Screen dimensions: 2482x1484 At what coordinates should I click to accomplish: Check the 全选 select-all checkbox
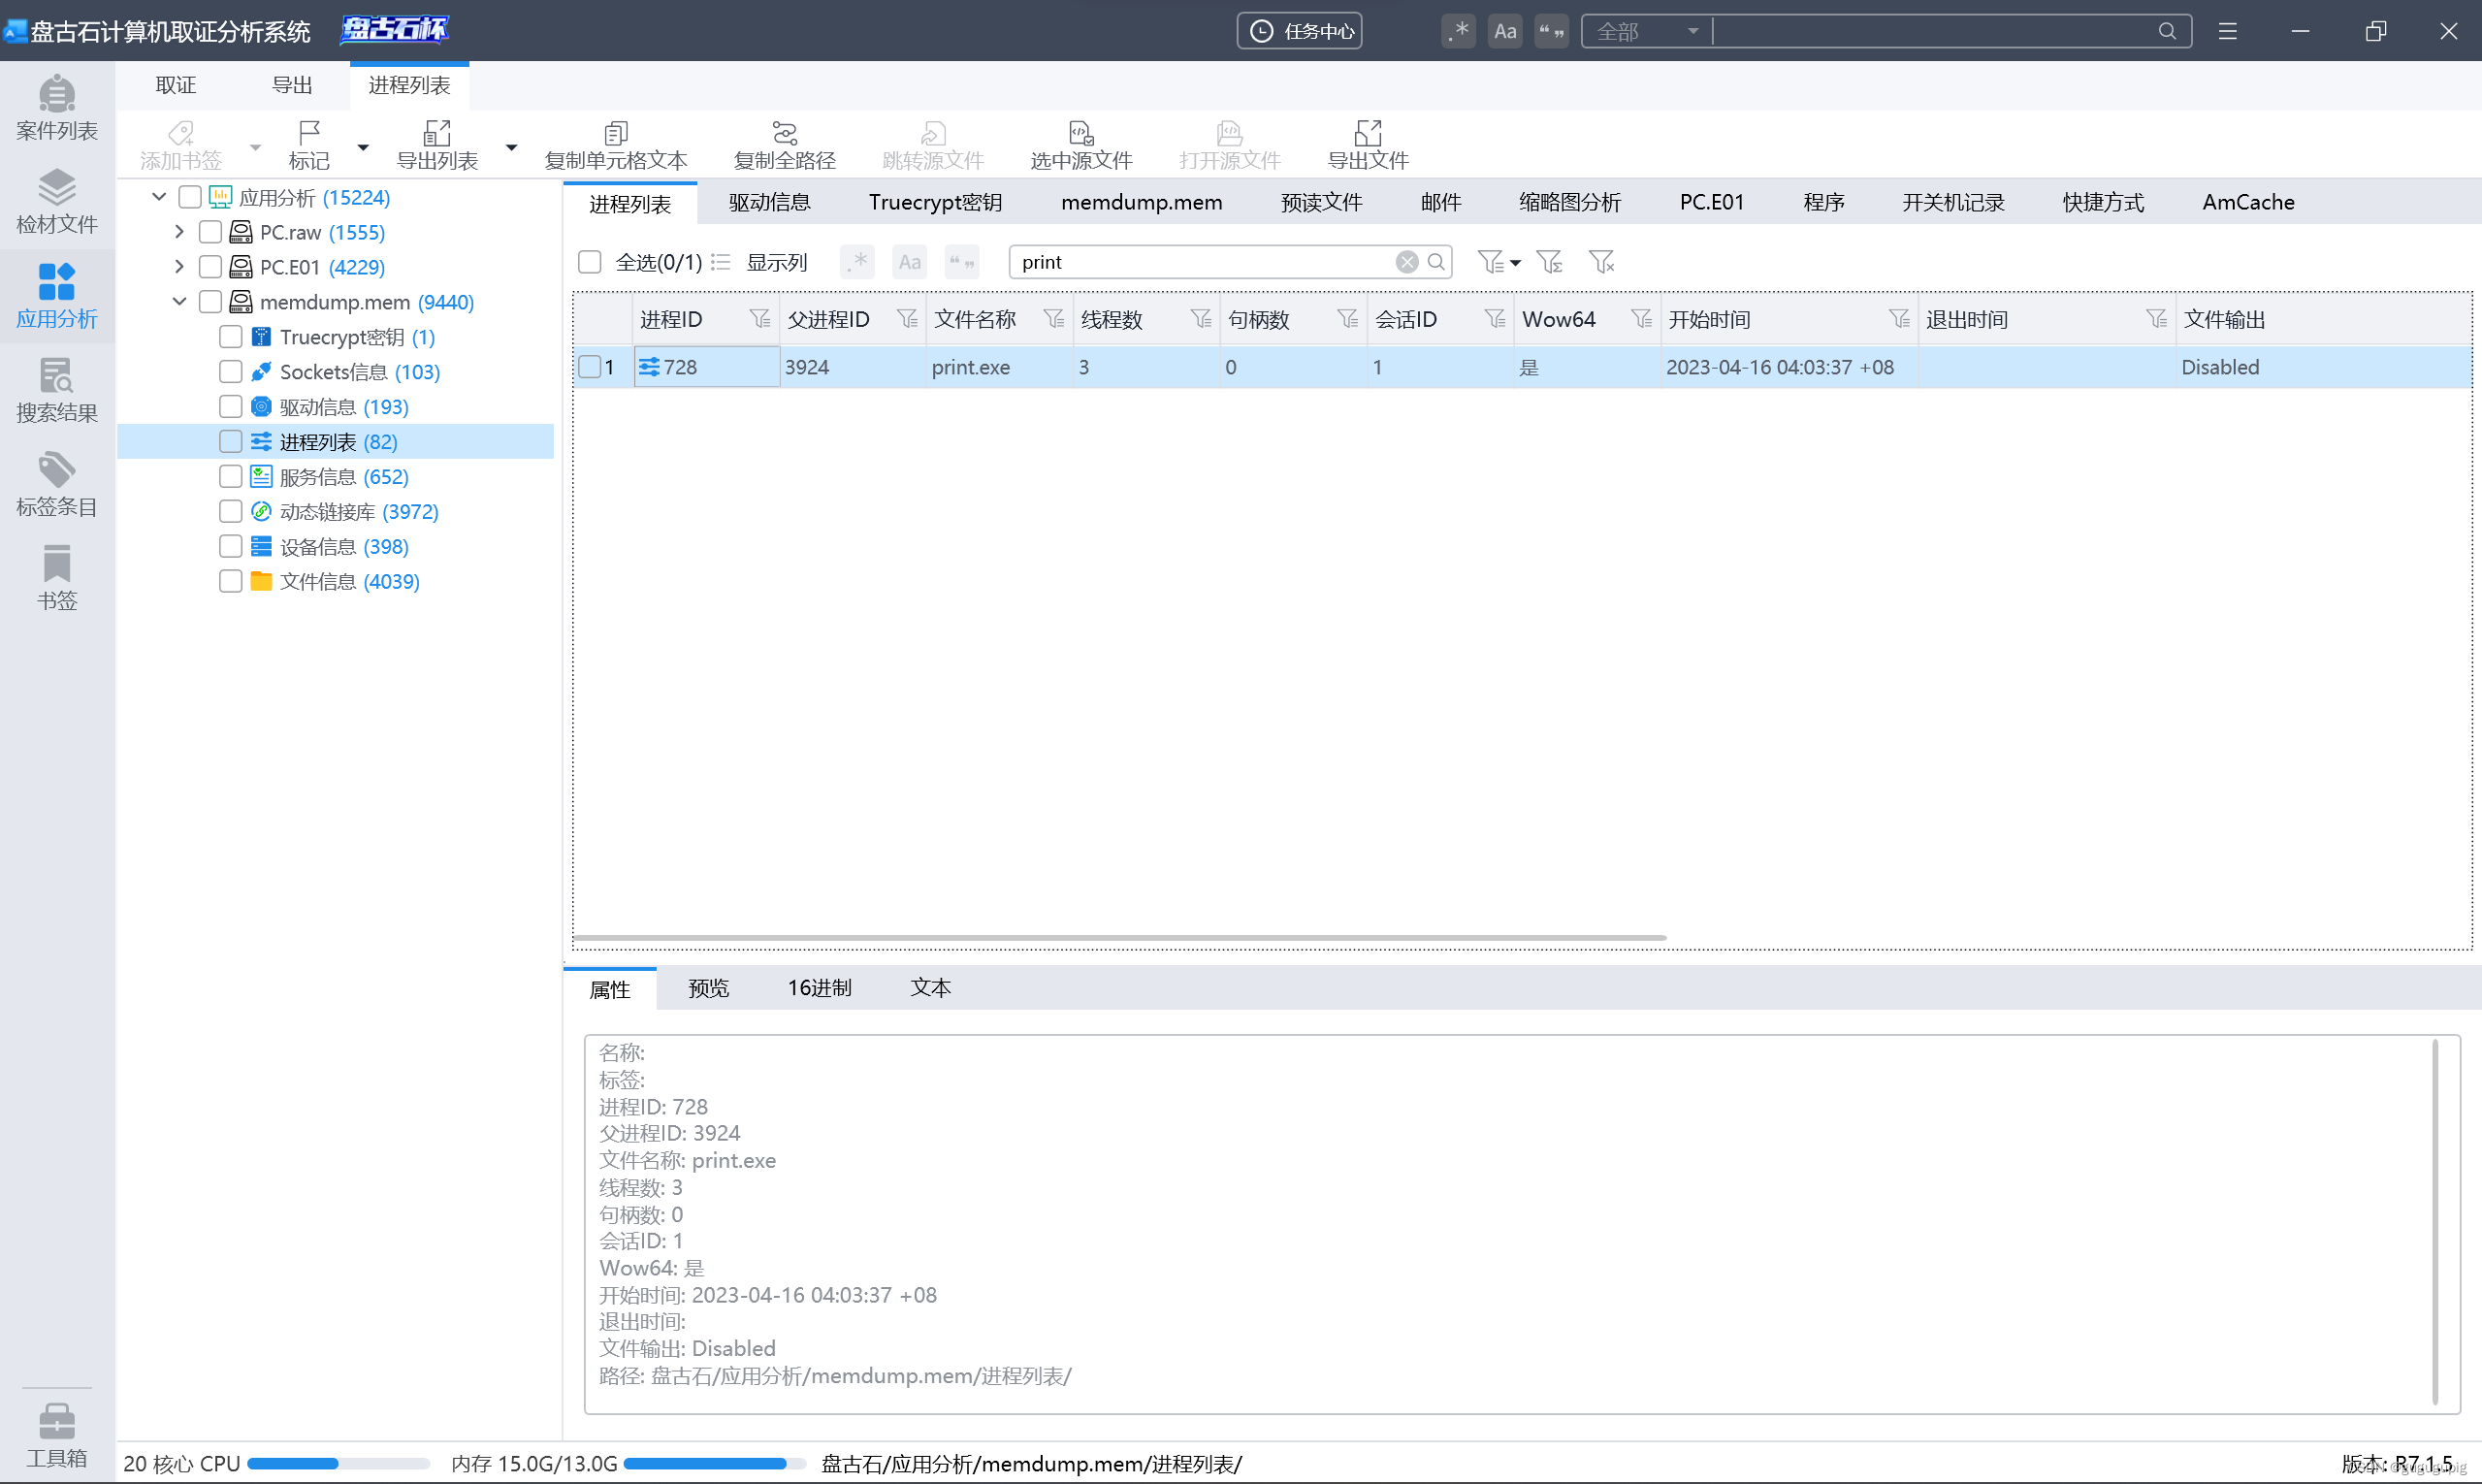click(590, 262)
